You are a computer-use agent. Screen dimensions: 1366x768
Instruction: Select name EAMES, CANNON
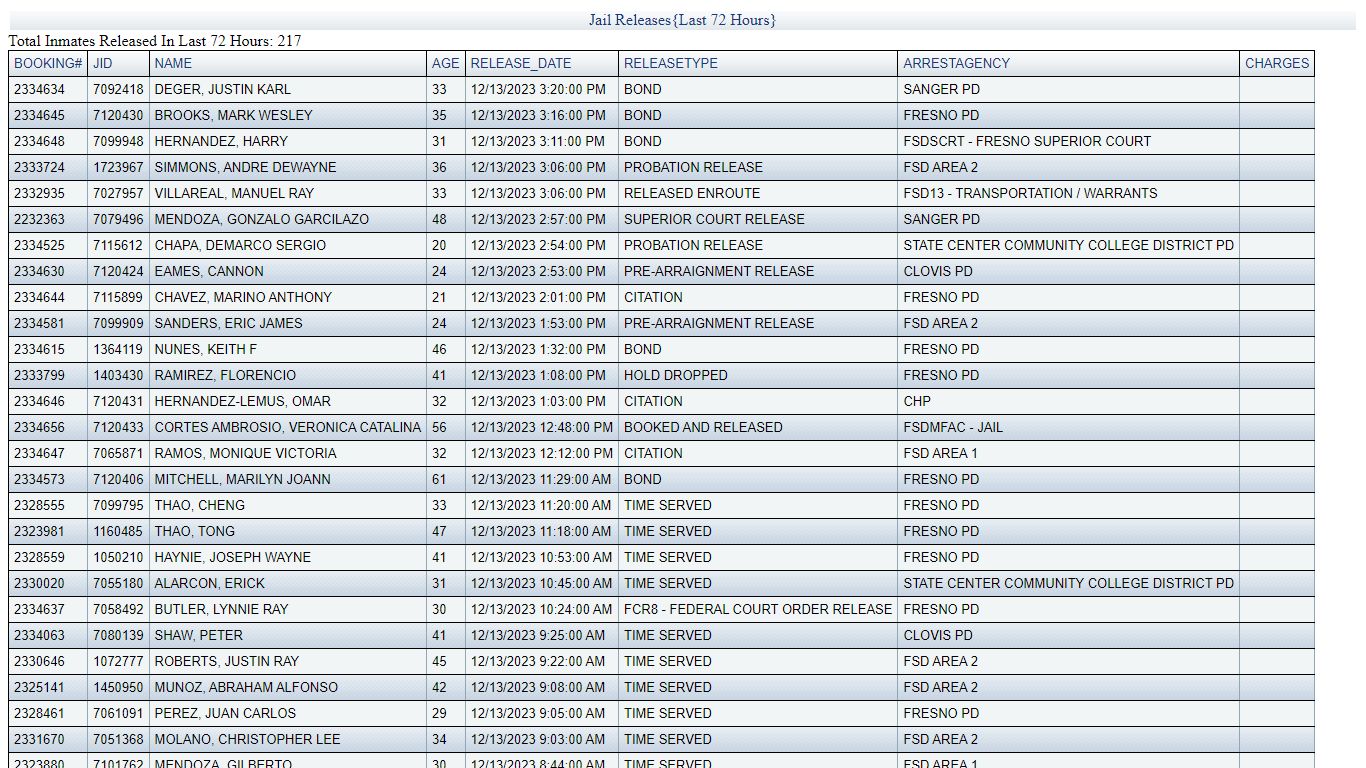point(209,271)
